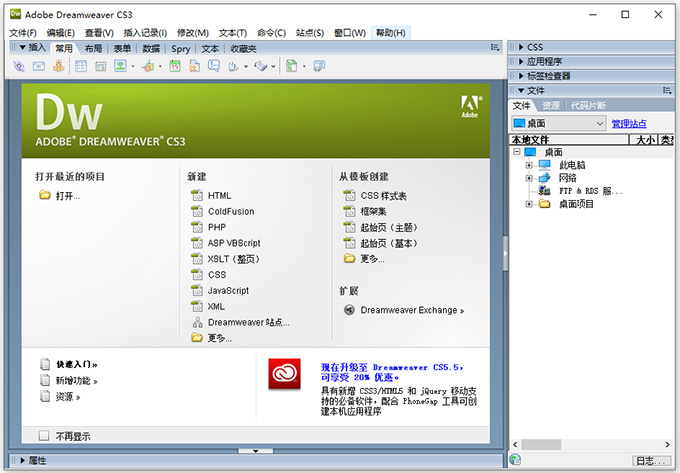The image size is (680, 473).
Task: Collapse the 桌面 root tree node
Action: tap(517, 152)
